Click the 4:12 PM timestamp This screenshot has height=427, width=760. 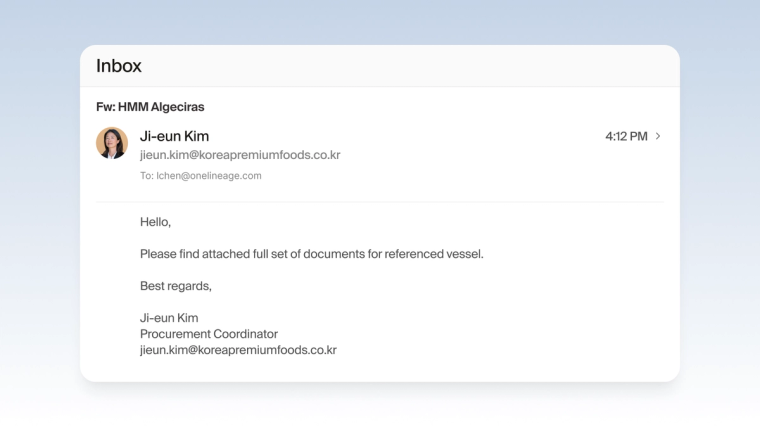(626, 136)
